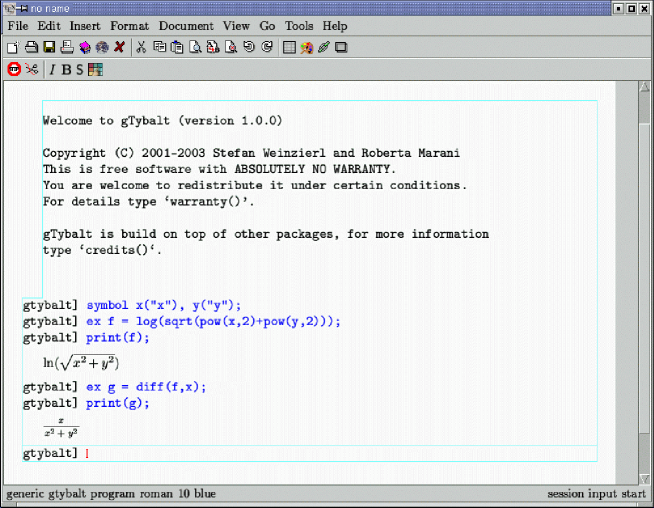
Task: Open the Document menu
Action: click(186, 26)
